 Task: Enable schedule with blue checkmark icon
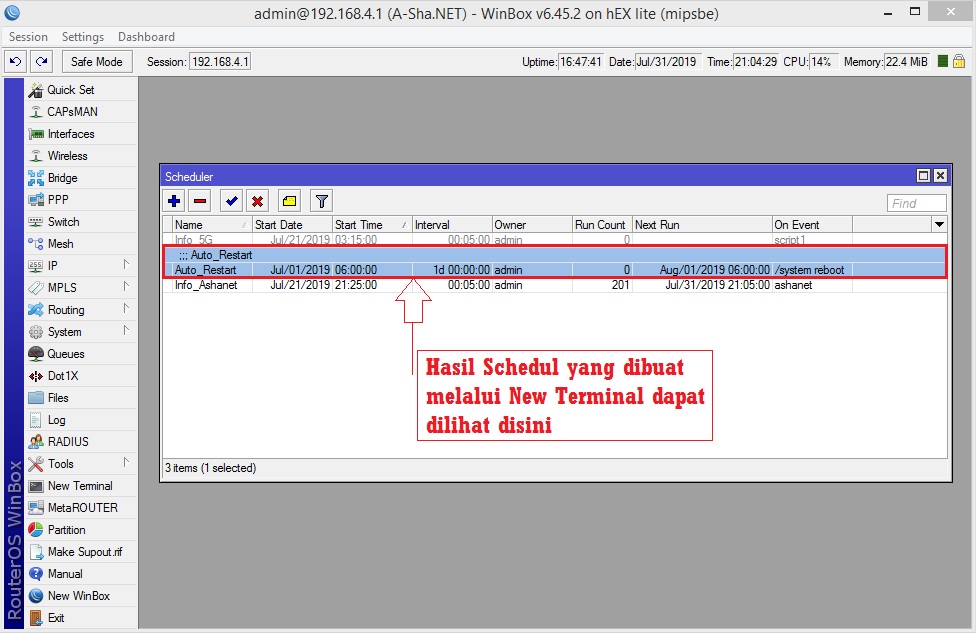tap(232, 201)
